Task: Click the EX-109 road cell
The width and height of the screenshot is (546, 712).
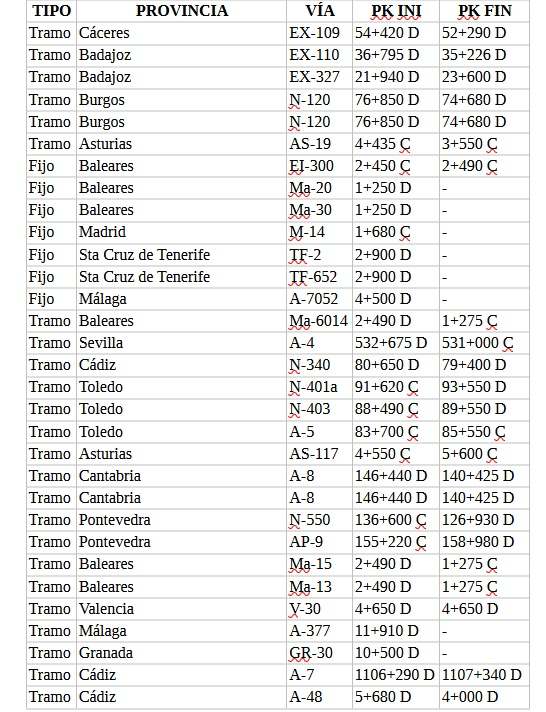Action: 319,33
